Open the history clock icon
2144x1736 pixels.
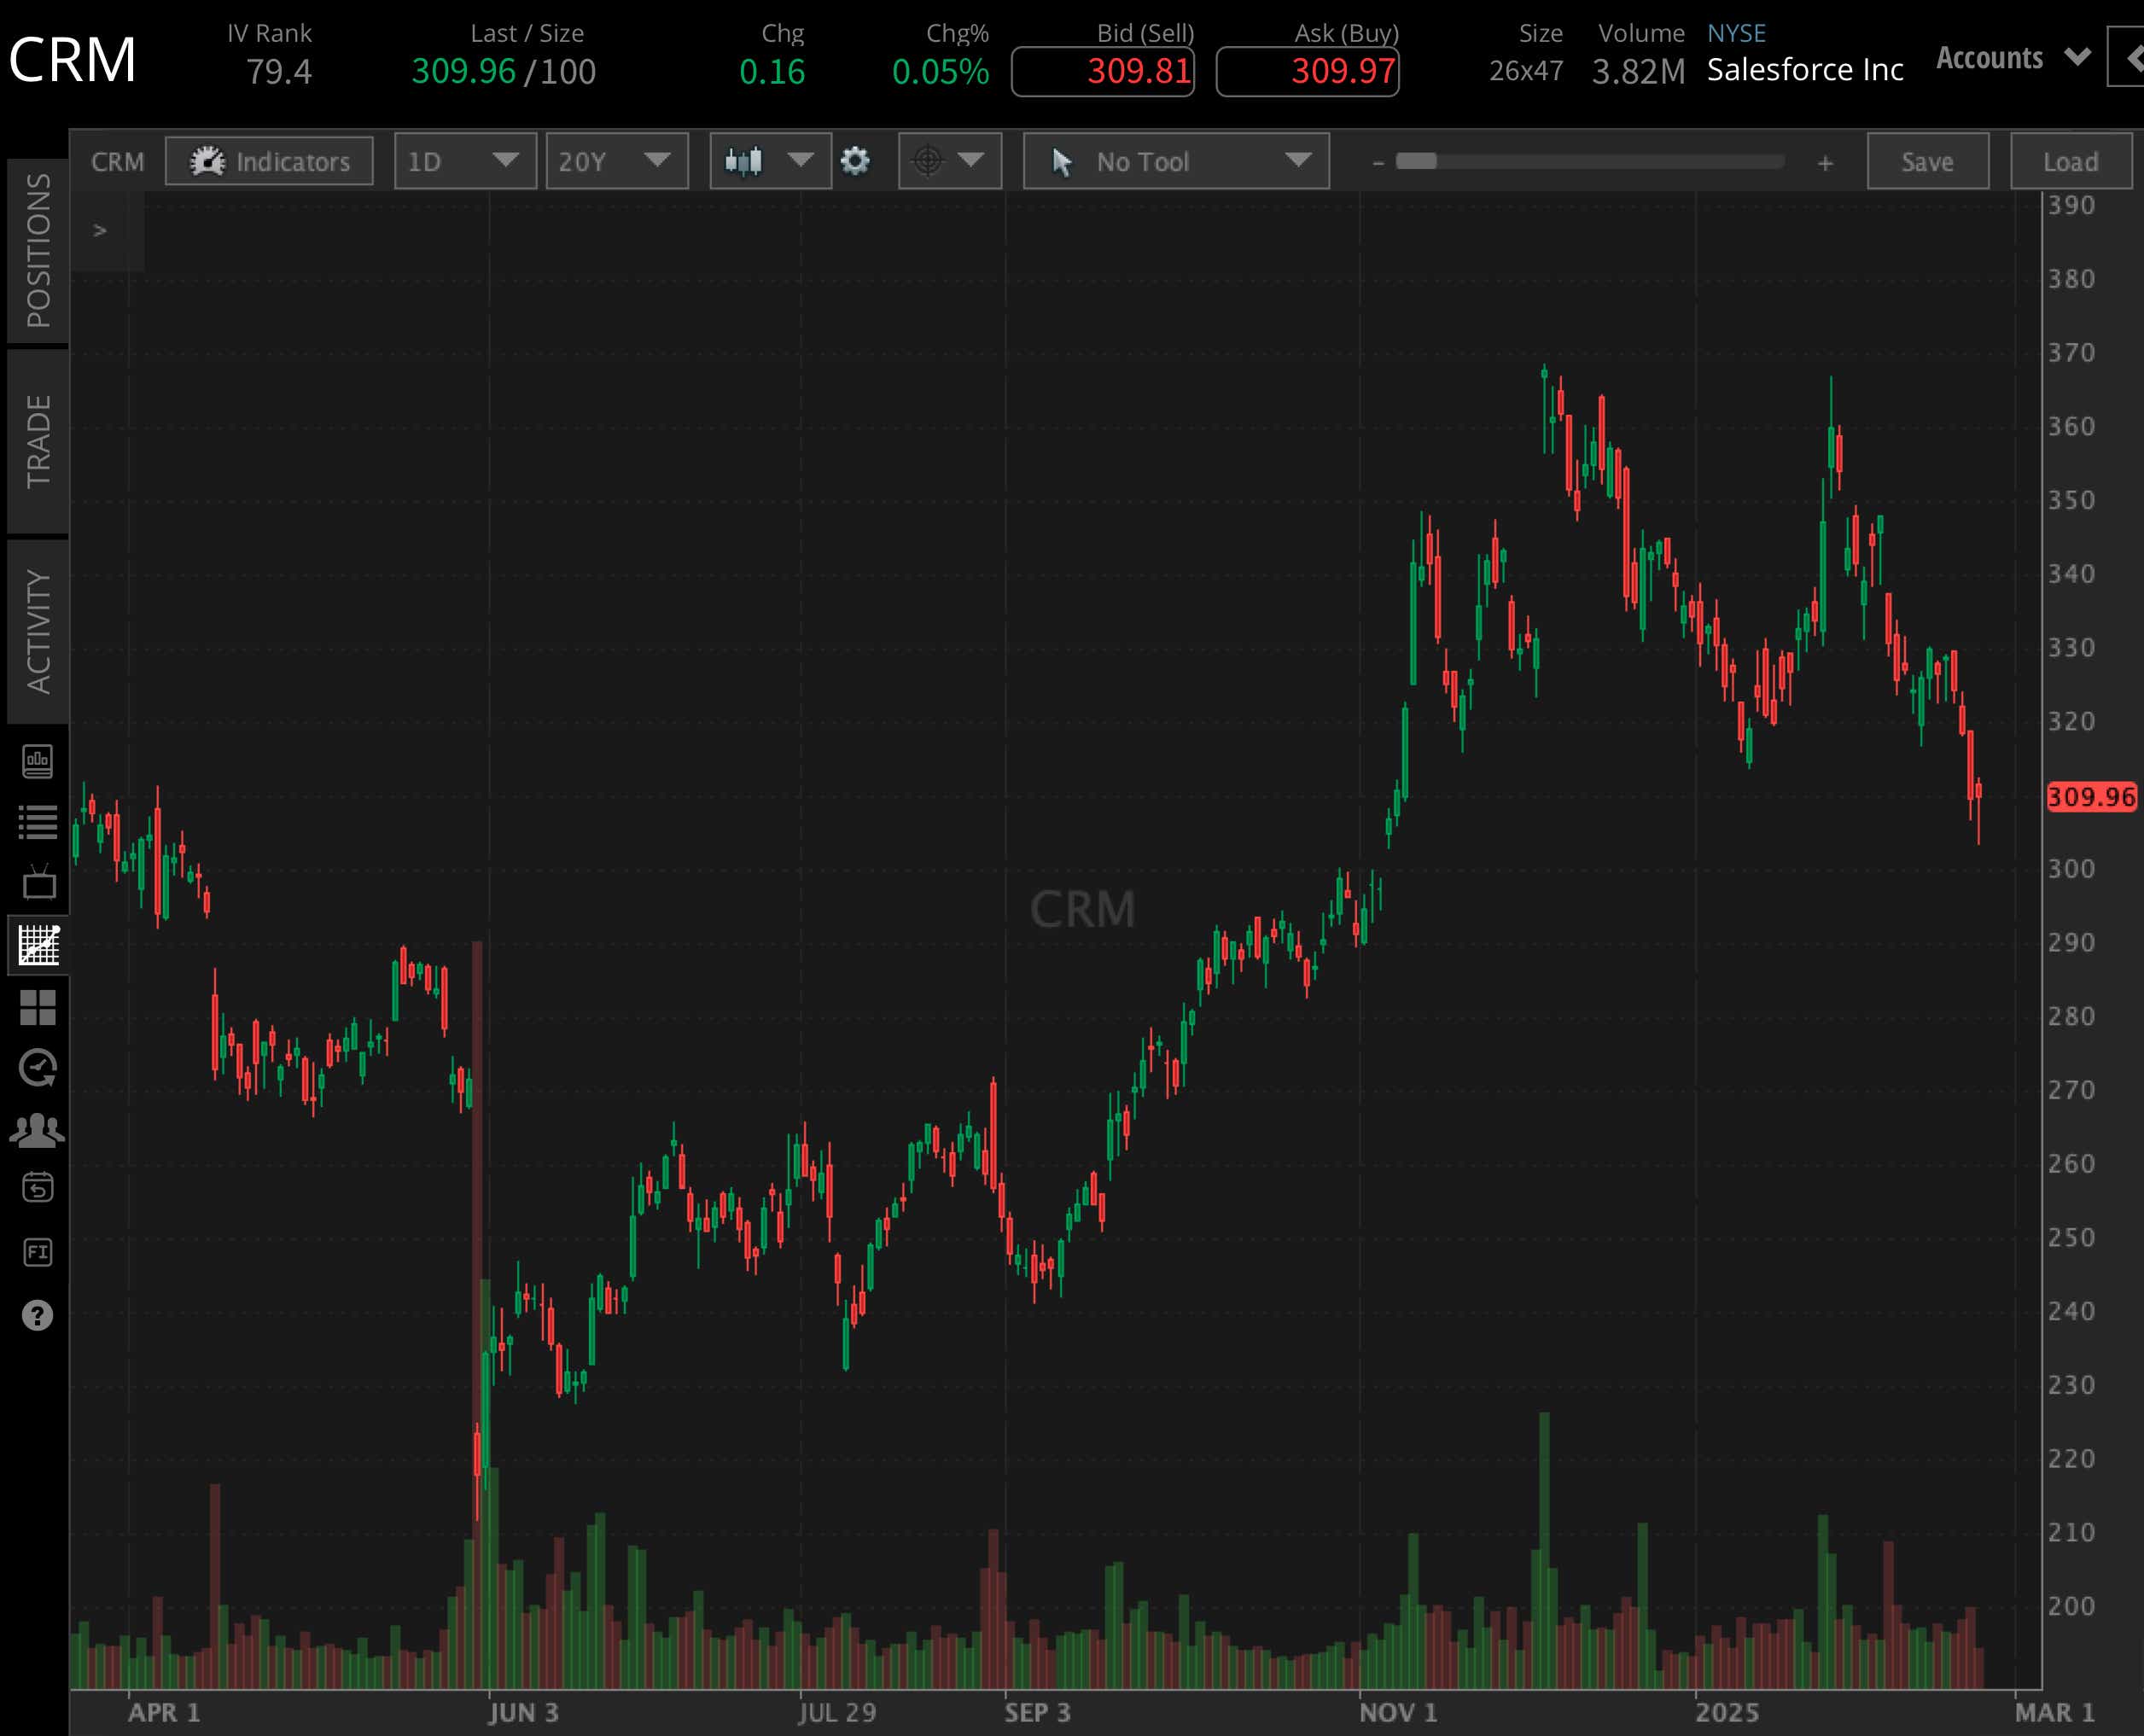[x=38, y=1066]
